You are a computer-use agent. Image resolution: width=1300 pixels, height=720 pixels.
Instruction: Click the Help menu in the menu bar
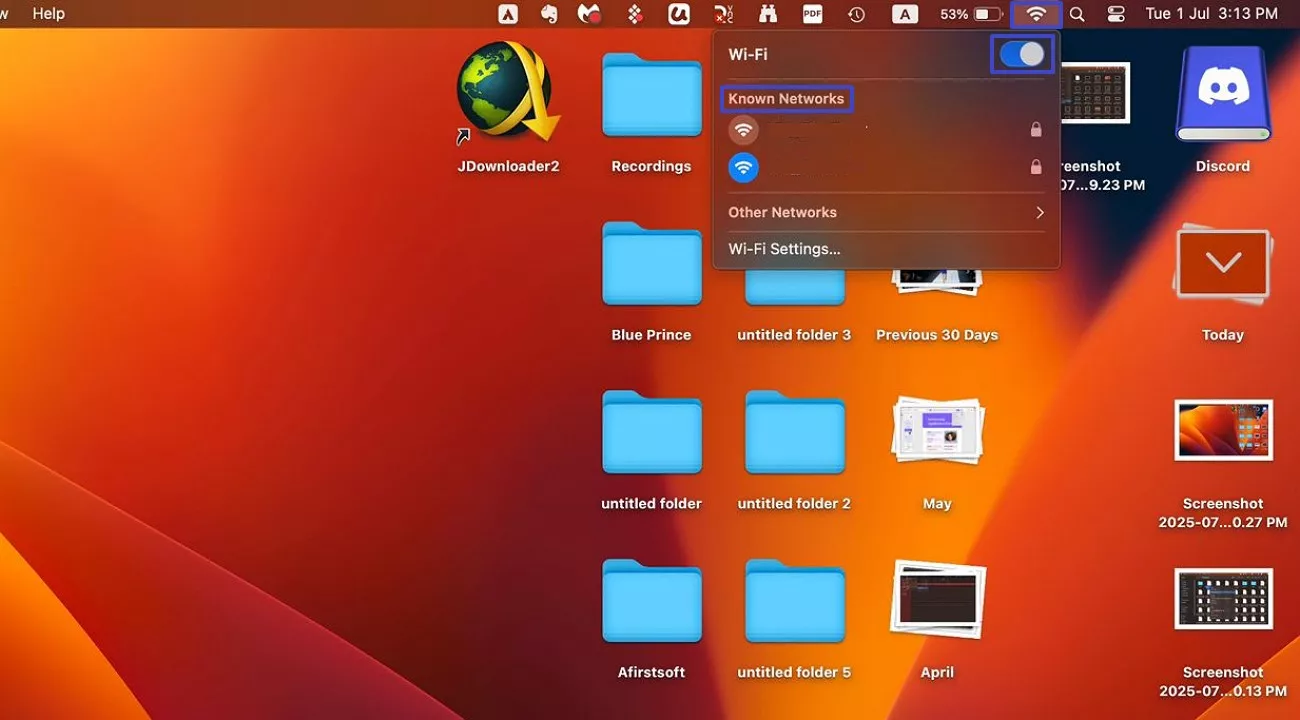47,14
